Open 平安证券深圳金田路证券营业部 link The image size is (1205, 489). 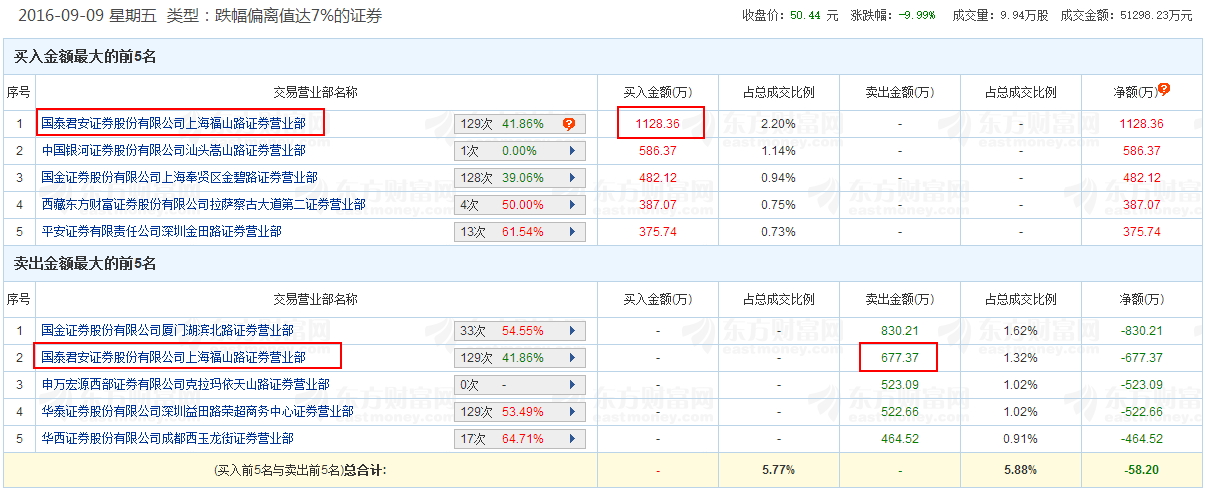point(161,231)
